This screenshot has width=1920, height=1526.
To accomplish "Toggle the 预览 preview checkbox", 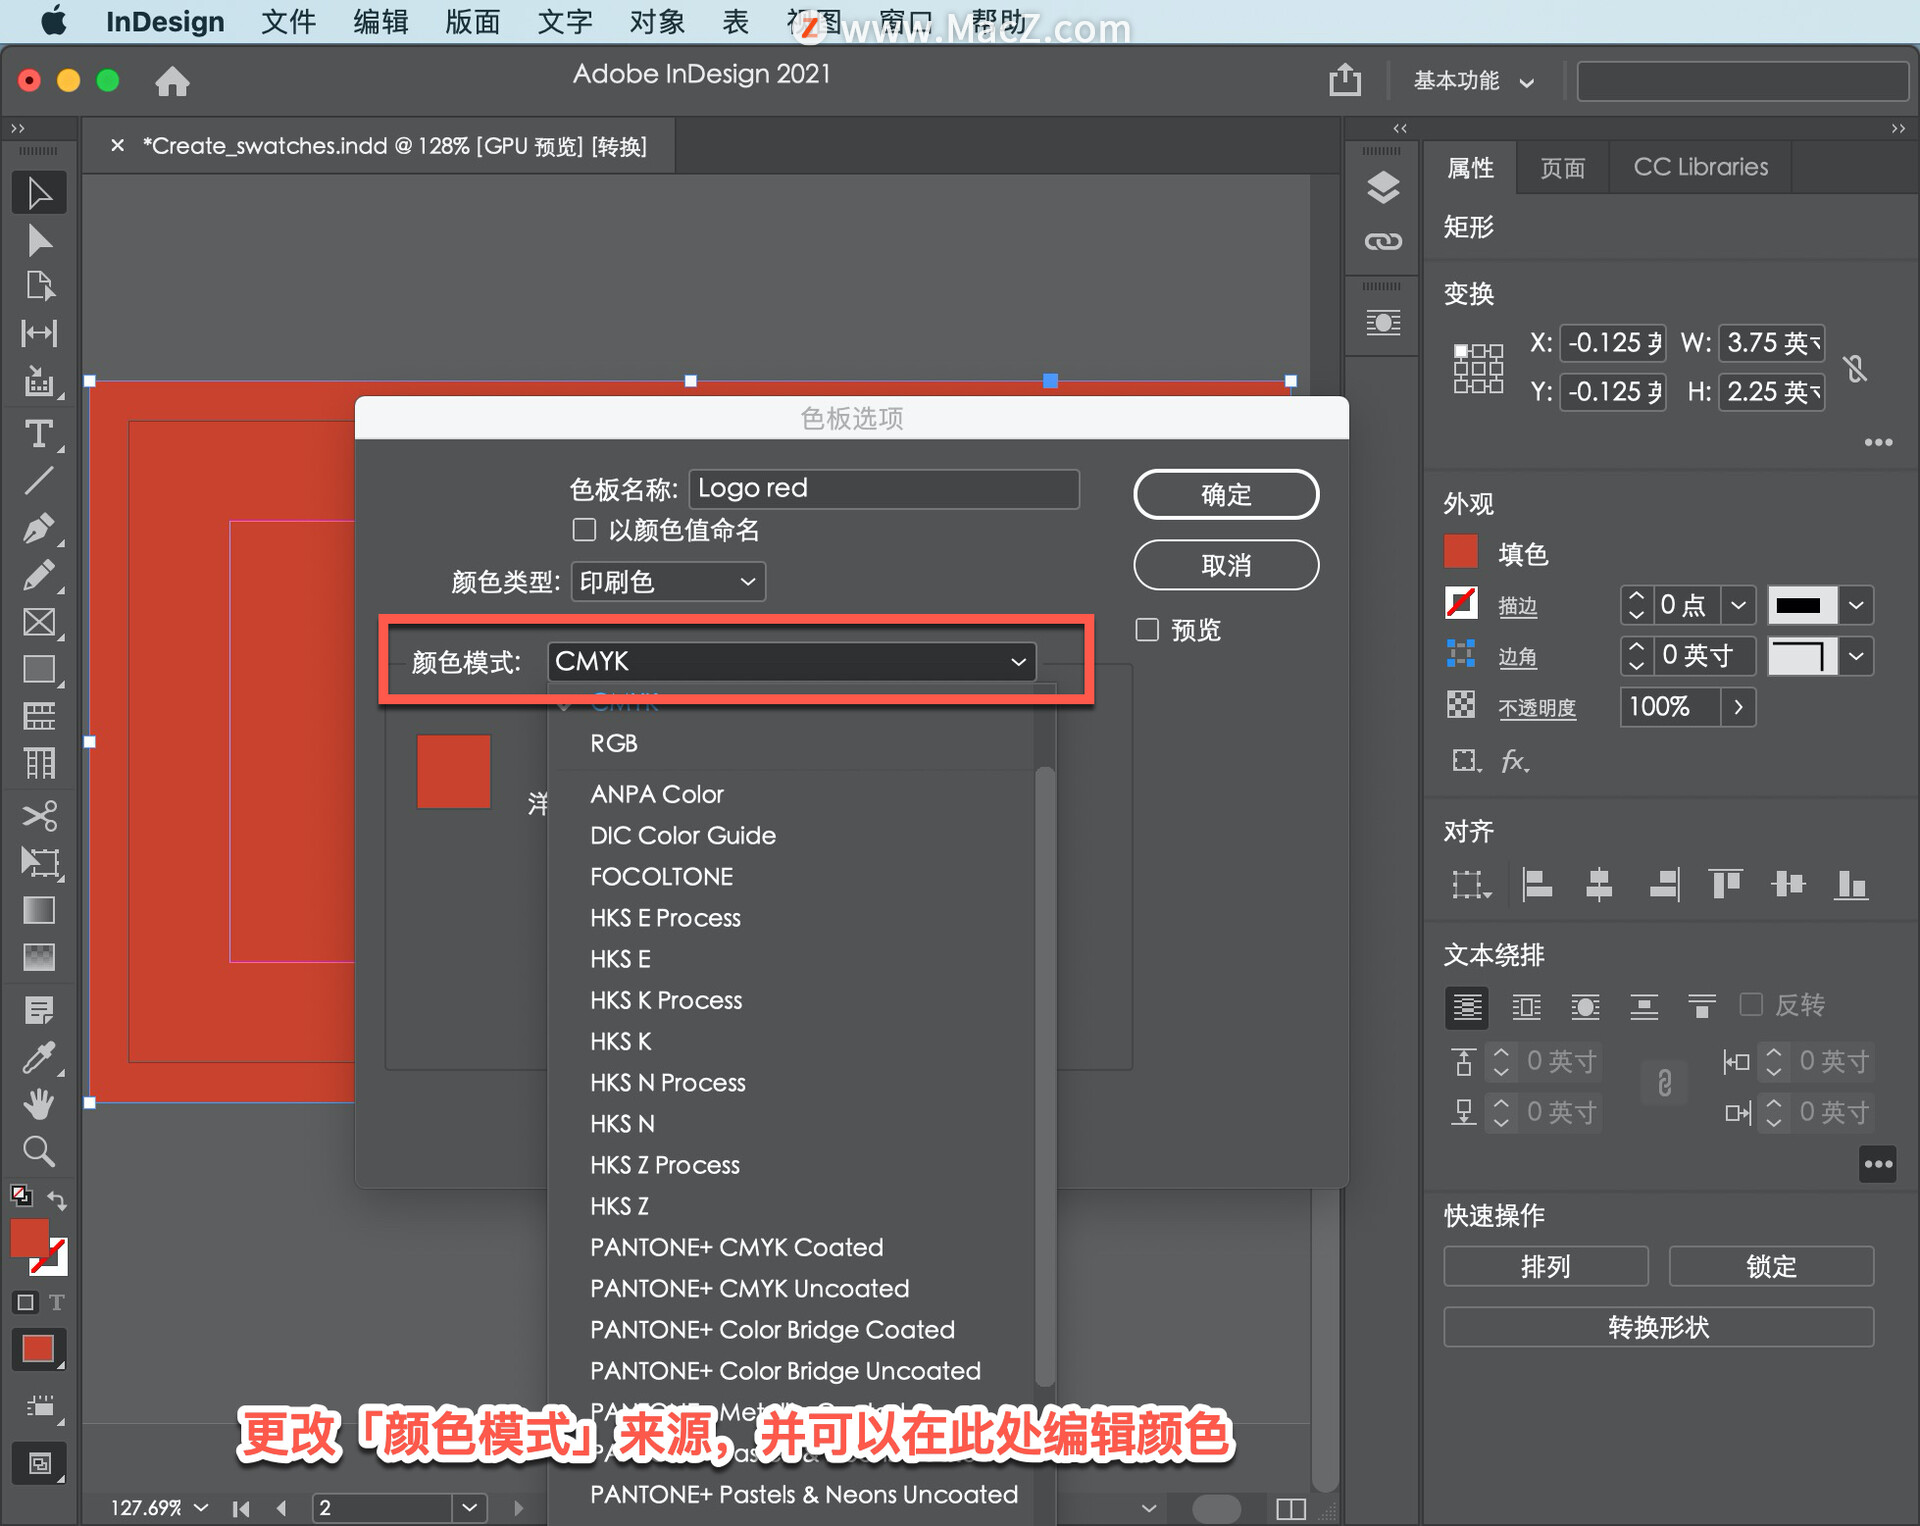I will [1147, 629].
